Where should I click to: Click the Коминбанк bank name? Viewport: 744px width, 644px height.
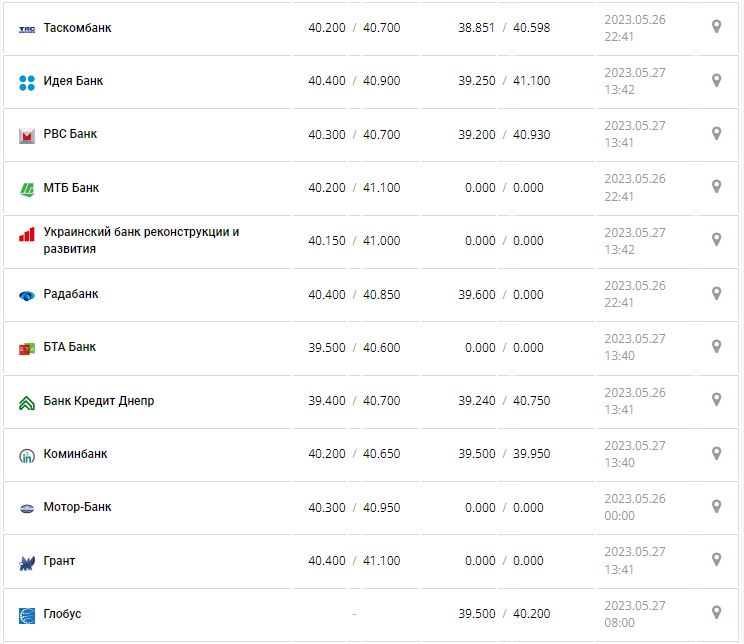coord(76,454)
